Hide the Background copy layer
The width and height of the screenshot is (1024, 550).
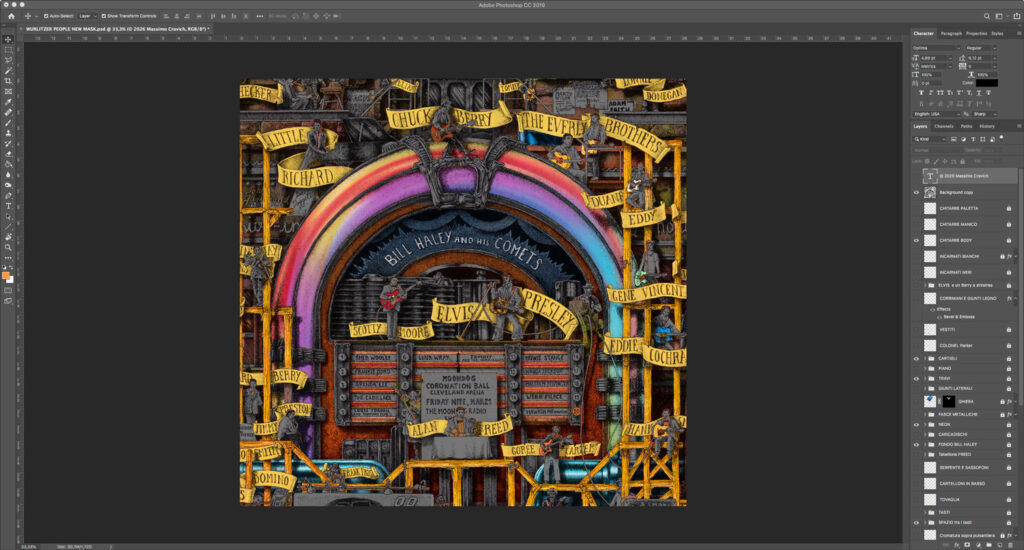coord(916,193)
